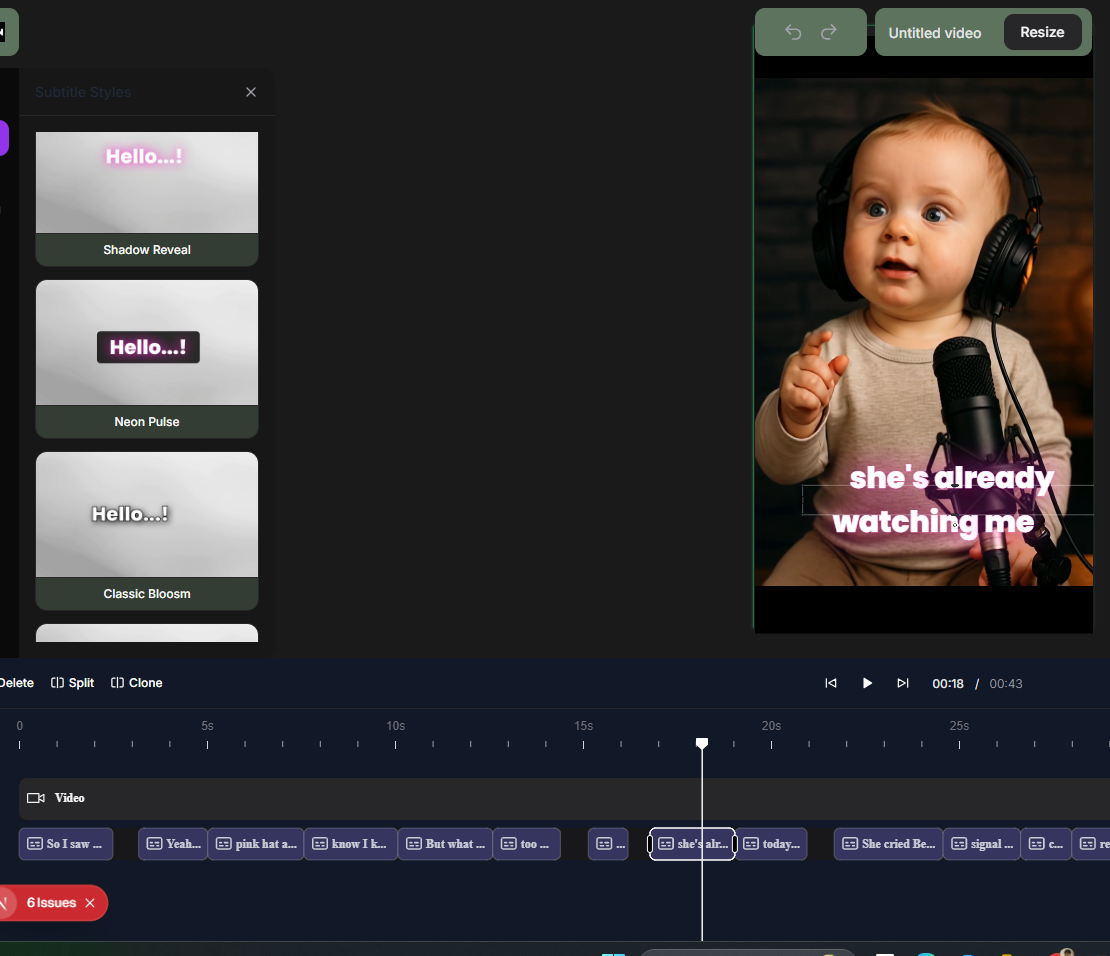This screenshot has width=1110, height=956.
Task: Dismiss the 6 Issues badge
Action: pos(90,903)
